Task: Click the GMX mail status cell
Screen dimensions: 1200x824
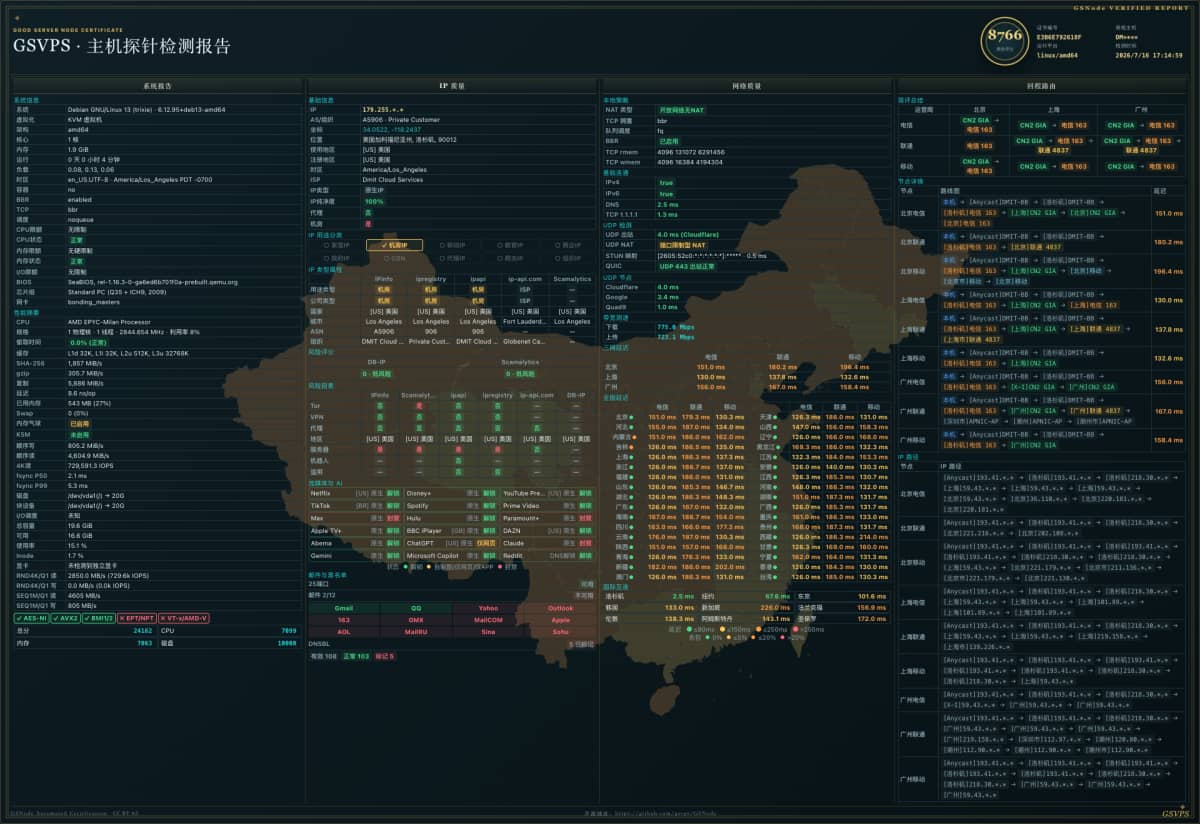Action: pos(415,620)
